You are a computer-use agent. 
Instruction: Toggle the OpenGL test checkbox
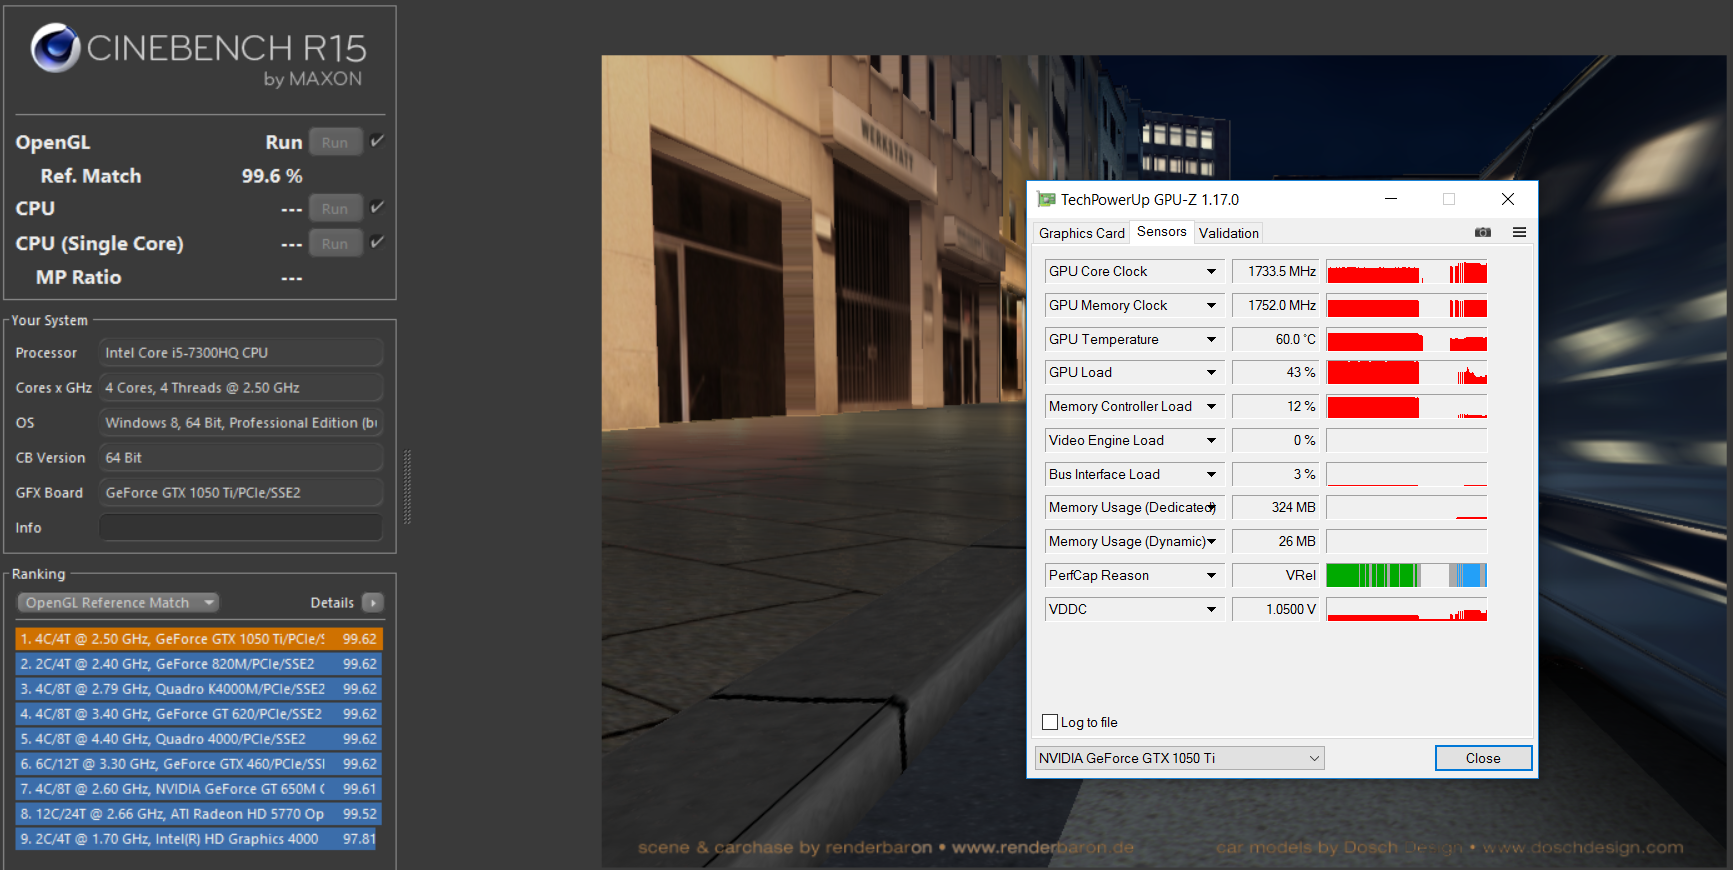[x=377, y=141]
